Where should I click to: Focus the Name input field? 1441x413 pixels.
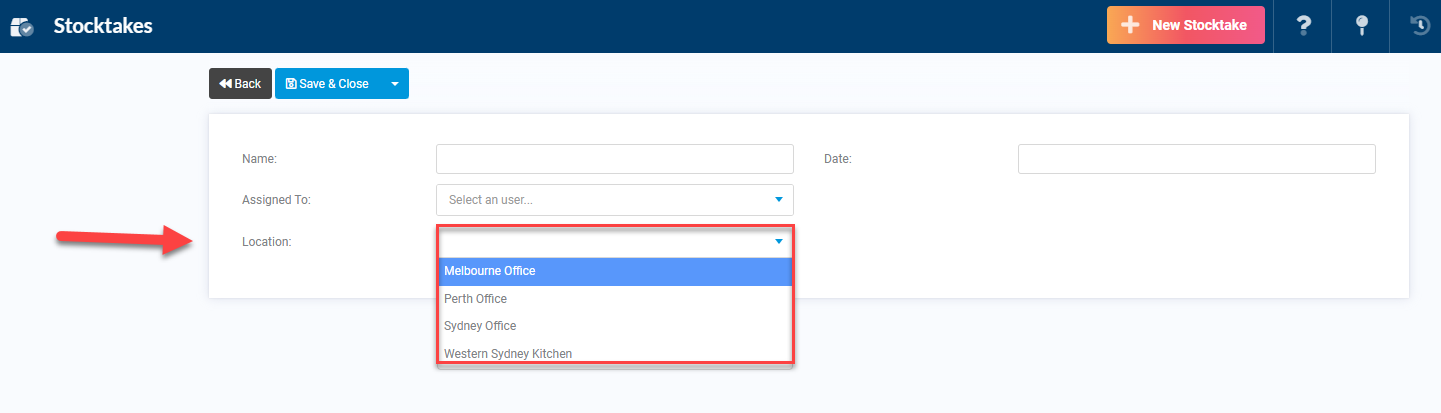[x=614, y=159]
